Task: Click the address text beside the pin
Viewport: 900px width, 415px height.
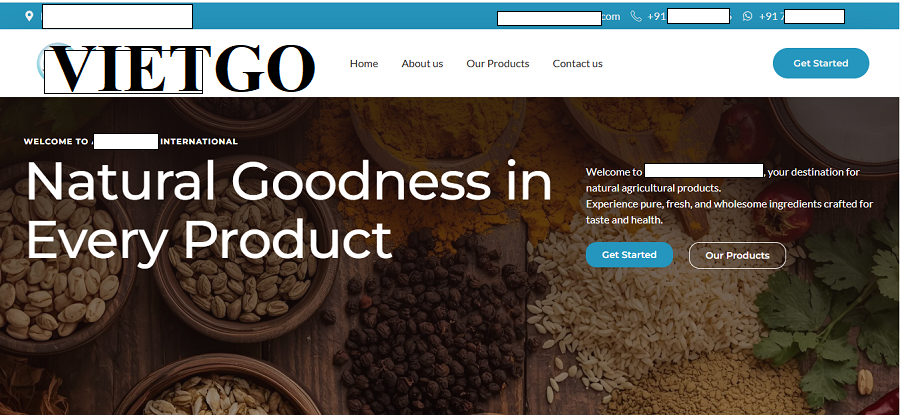Action: [117, 16]
